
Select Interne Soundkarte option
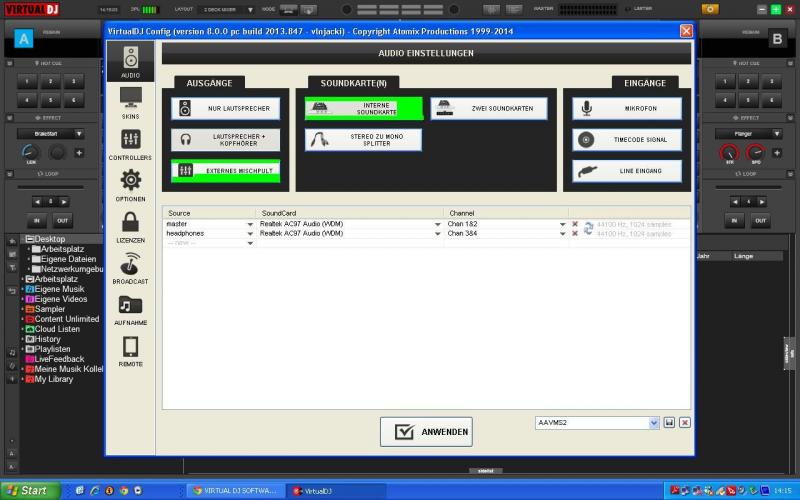[x=364, y=109]
